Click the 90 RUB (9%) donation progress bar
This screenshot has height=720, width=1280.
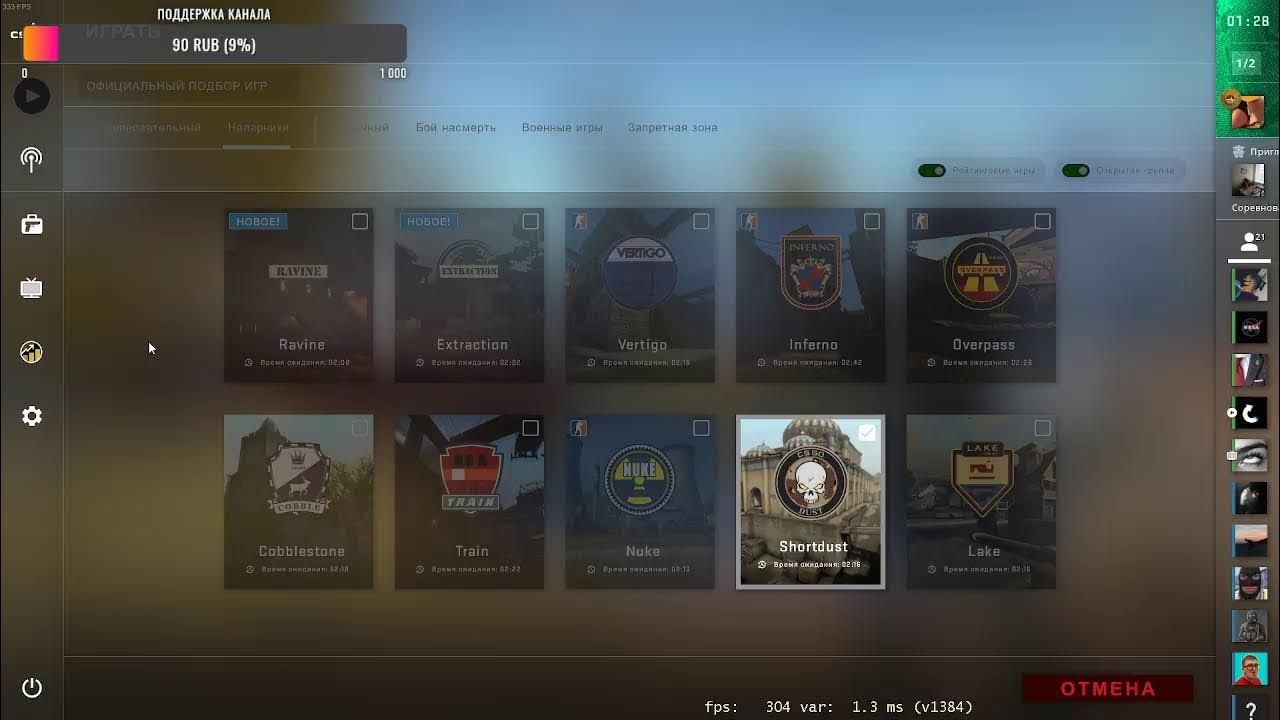[215, 45]
